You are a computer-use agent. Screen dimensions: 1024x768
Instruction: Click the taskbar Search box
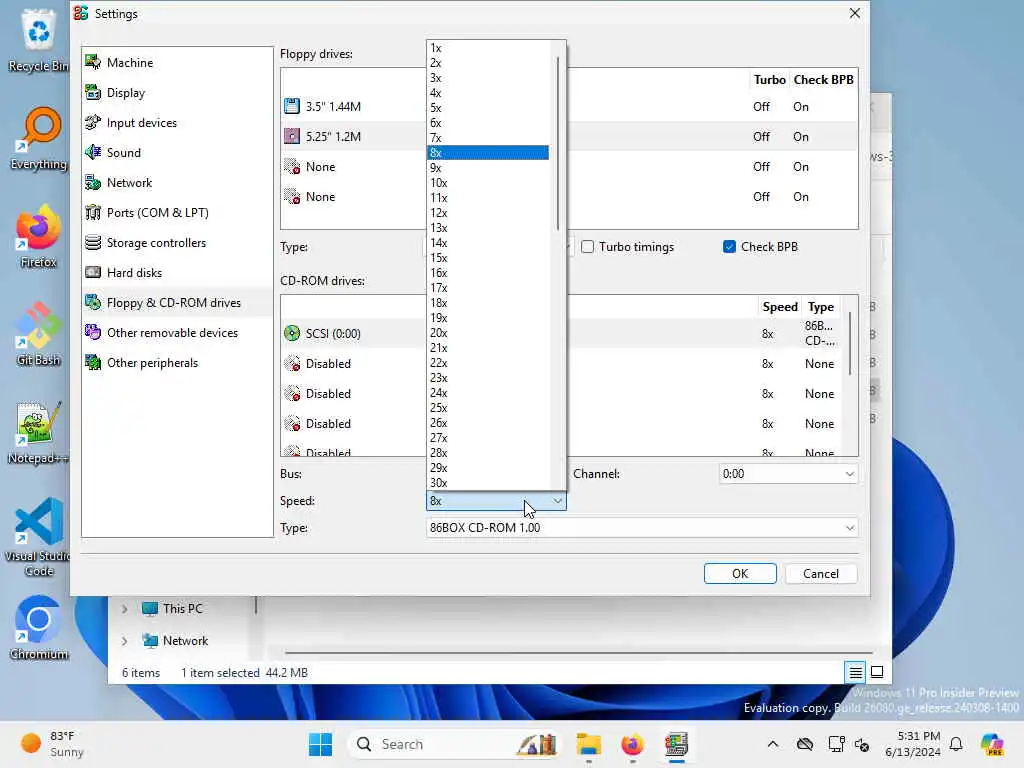point(454,744)
